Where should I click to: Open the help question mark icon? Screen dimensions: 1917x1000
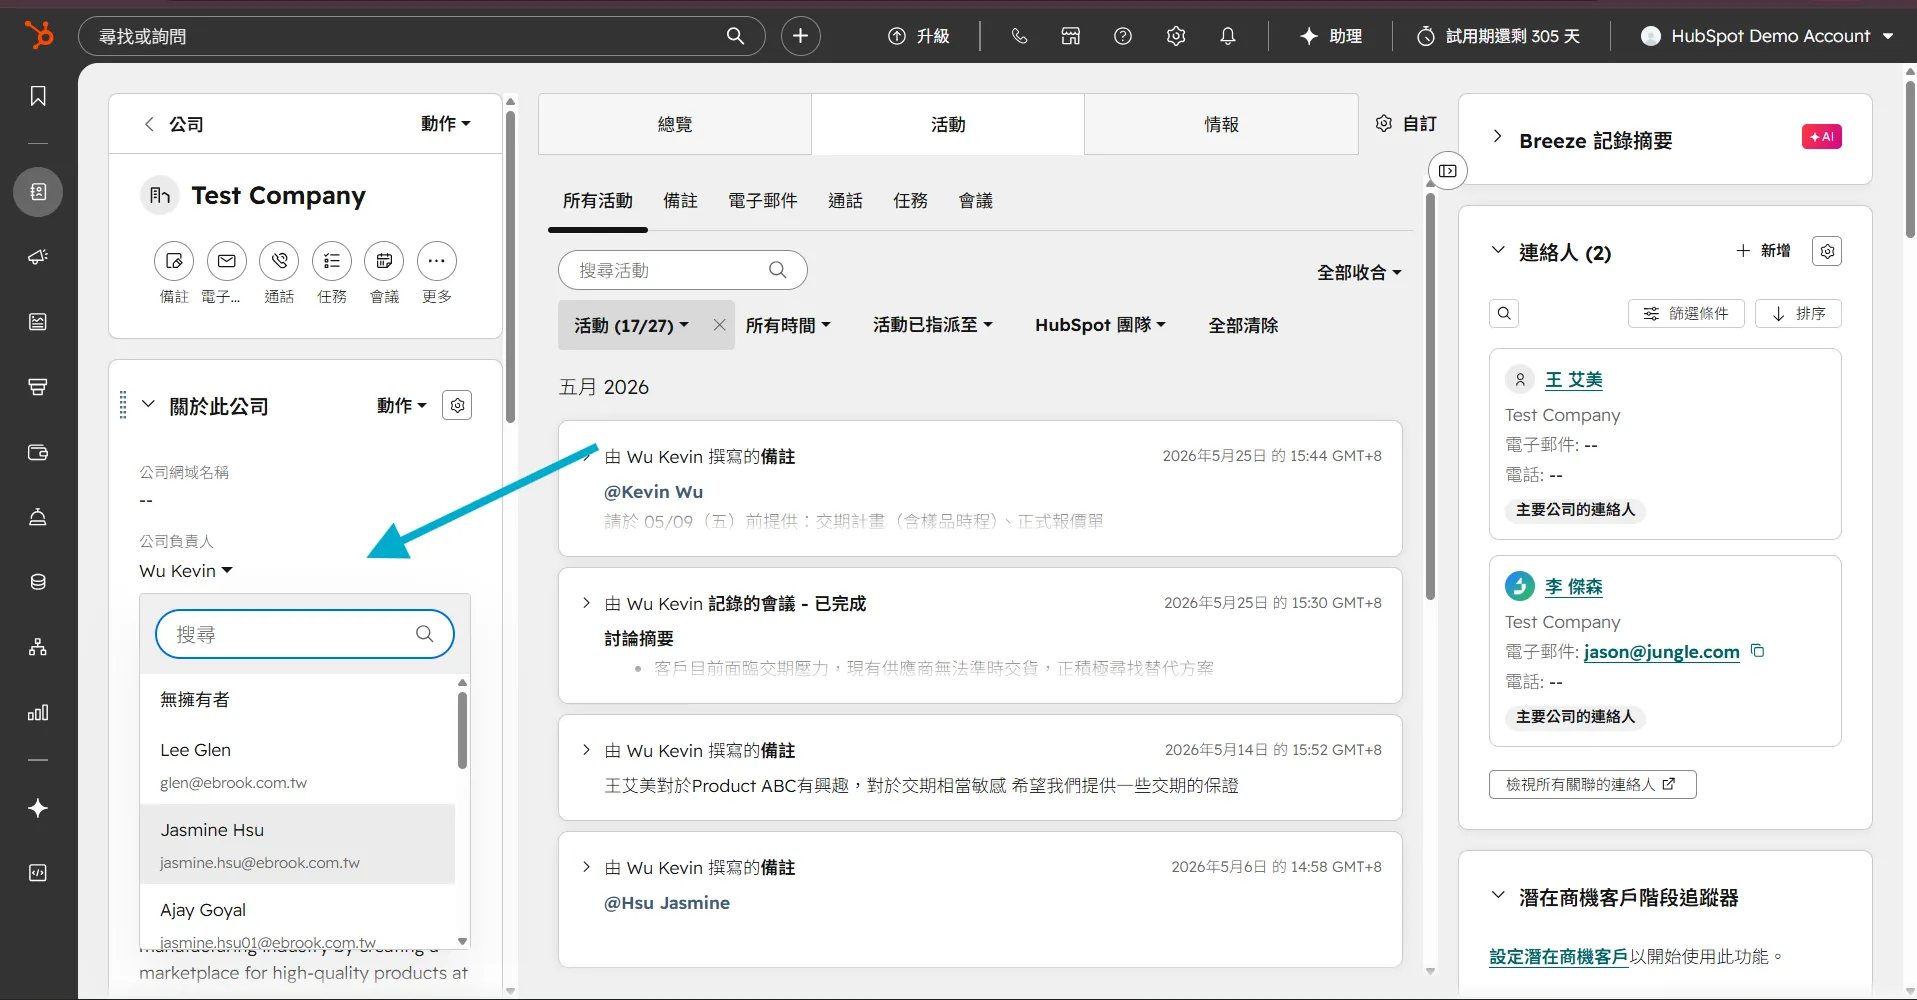coord(1123,36)
